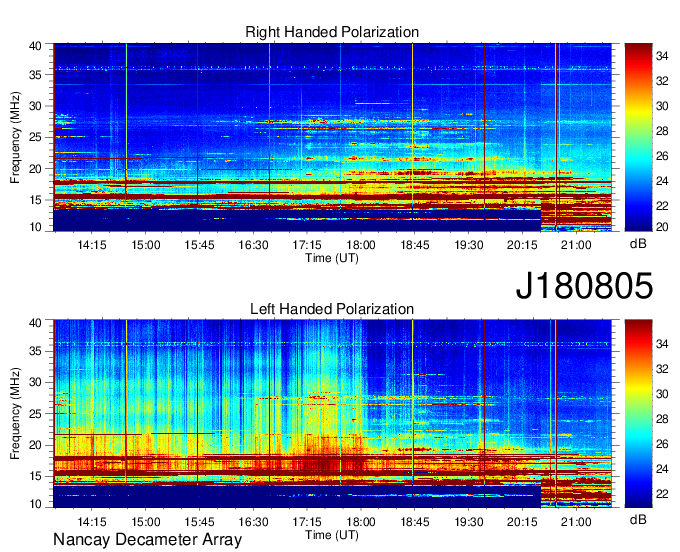Click the 18:00 tick label on the bottom plot
Image resolution: width=680 pixels, height=552 pixels.
361,522
